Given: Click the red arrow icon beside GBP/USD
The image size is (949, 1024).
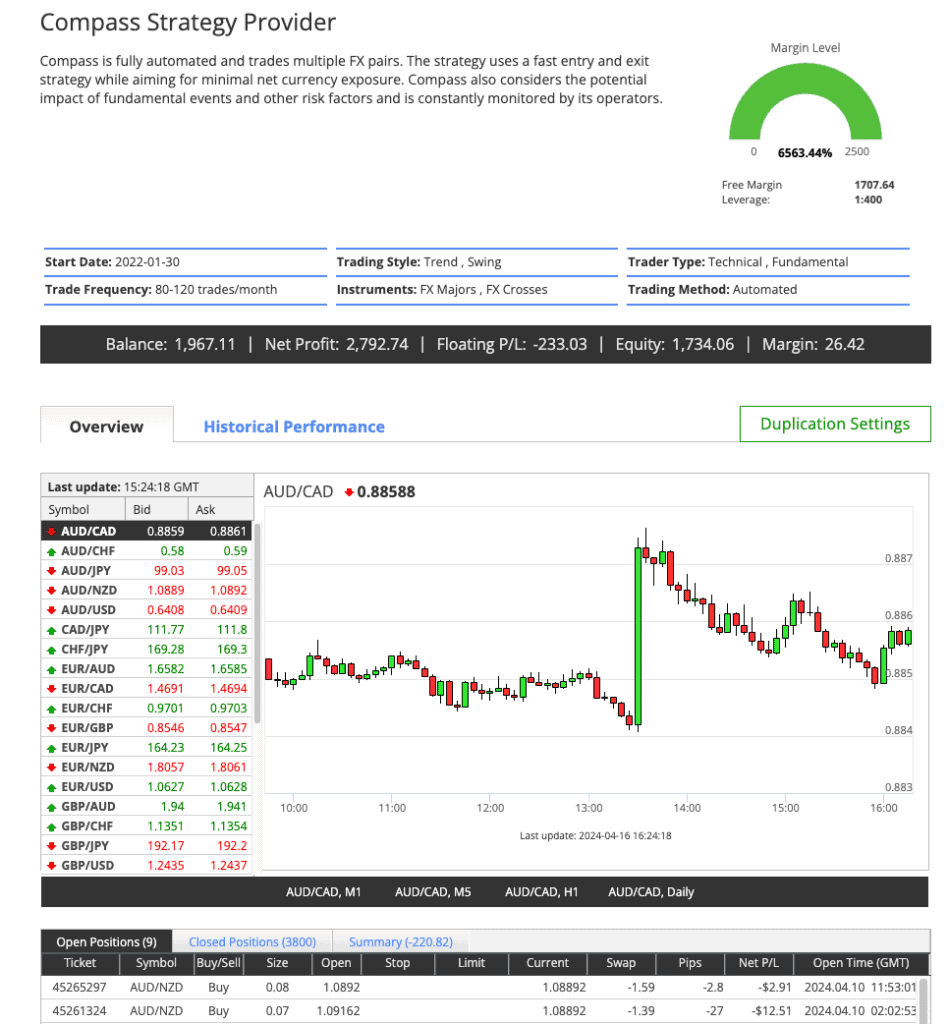Looking at the screenshot, I should pyautogui.click(x=51, y=866).
